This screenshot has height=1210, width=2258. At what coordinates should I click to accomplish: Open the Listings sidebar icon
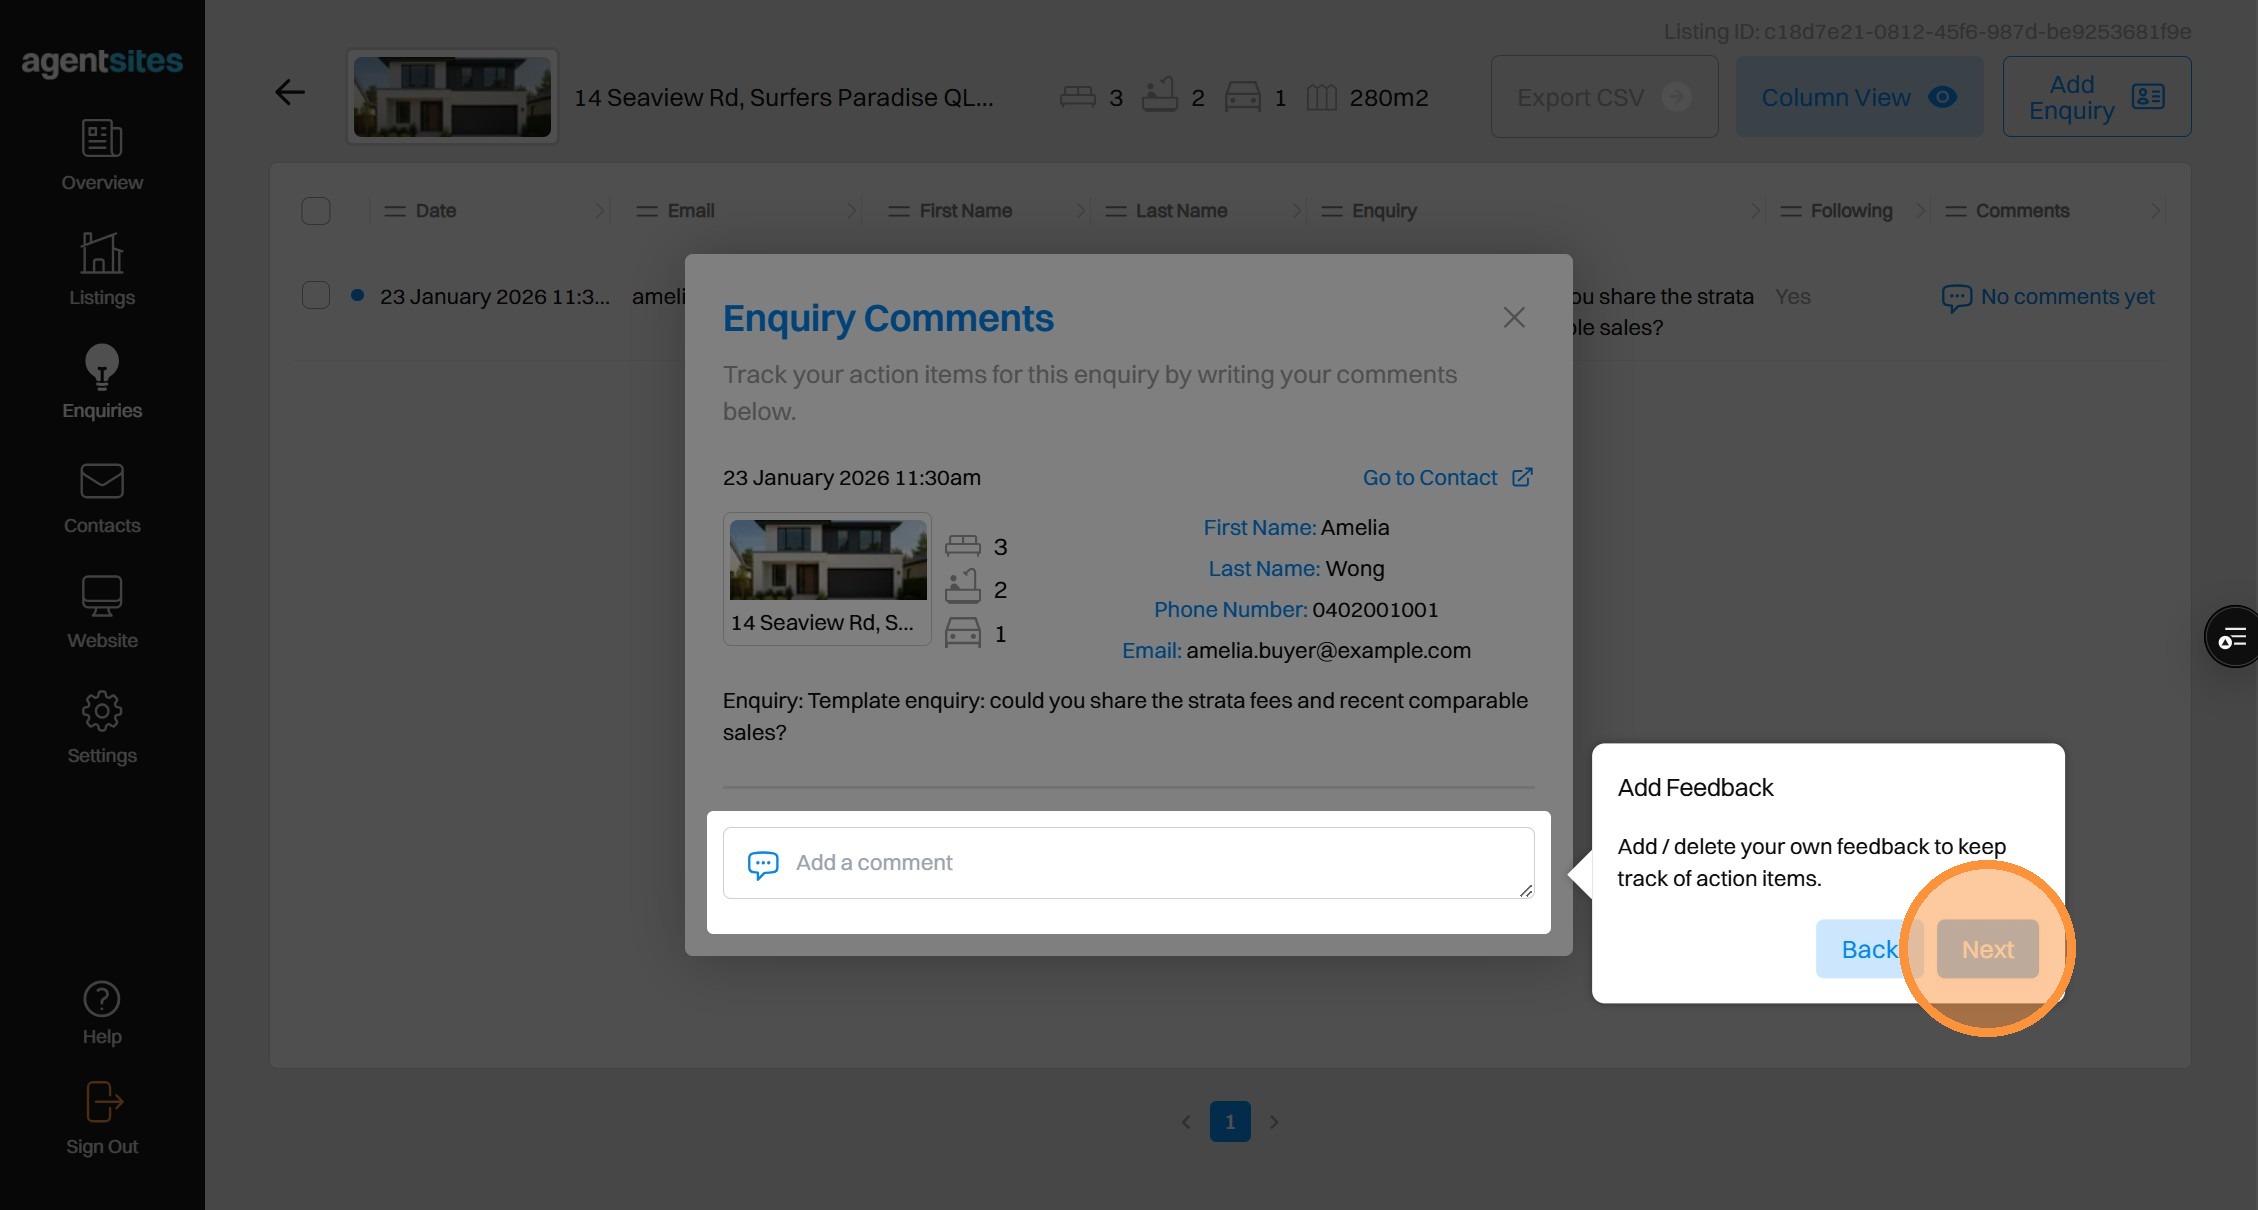(102, 253)
